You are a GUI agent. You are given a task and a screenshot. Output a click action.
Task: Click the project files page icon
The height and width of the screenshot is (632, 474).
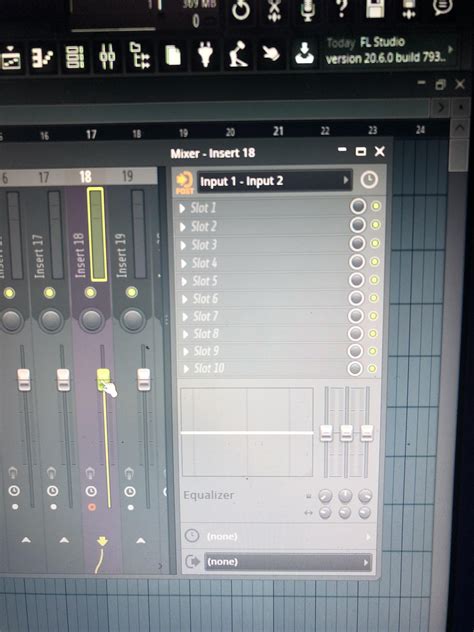(173, 55)
